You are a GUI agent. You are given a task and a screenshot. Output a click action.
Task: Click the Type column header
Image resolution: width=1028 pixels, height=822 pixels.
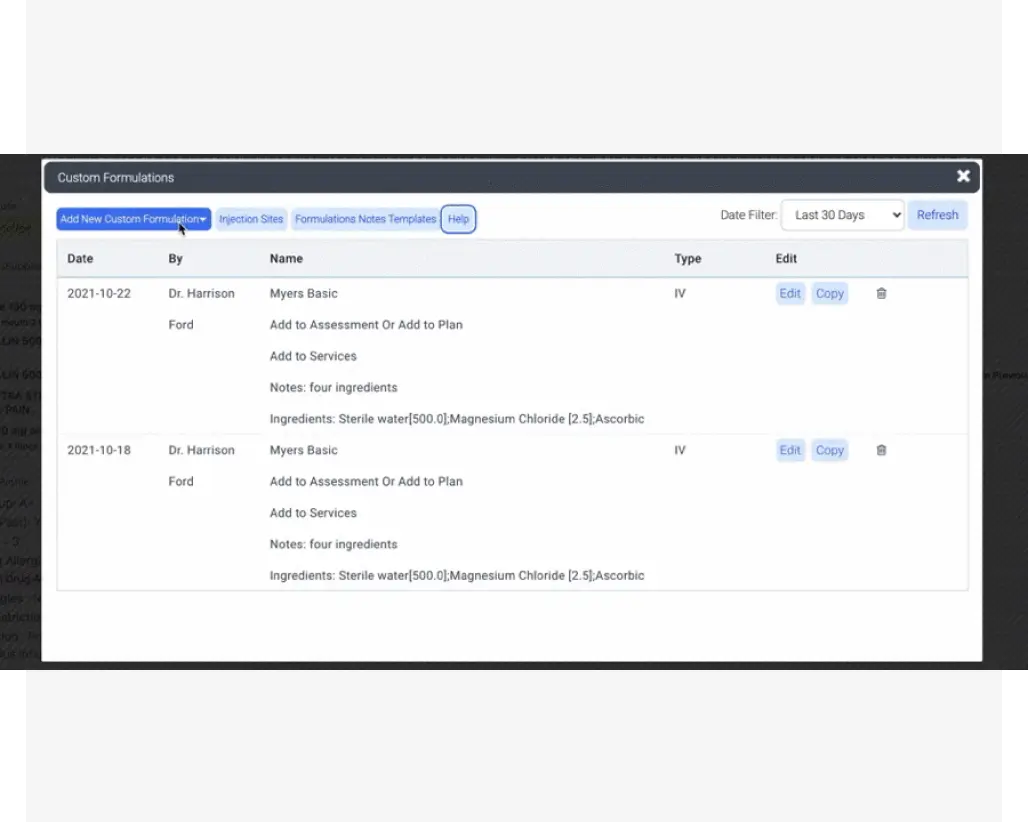(x=688, y=258)
